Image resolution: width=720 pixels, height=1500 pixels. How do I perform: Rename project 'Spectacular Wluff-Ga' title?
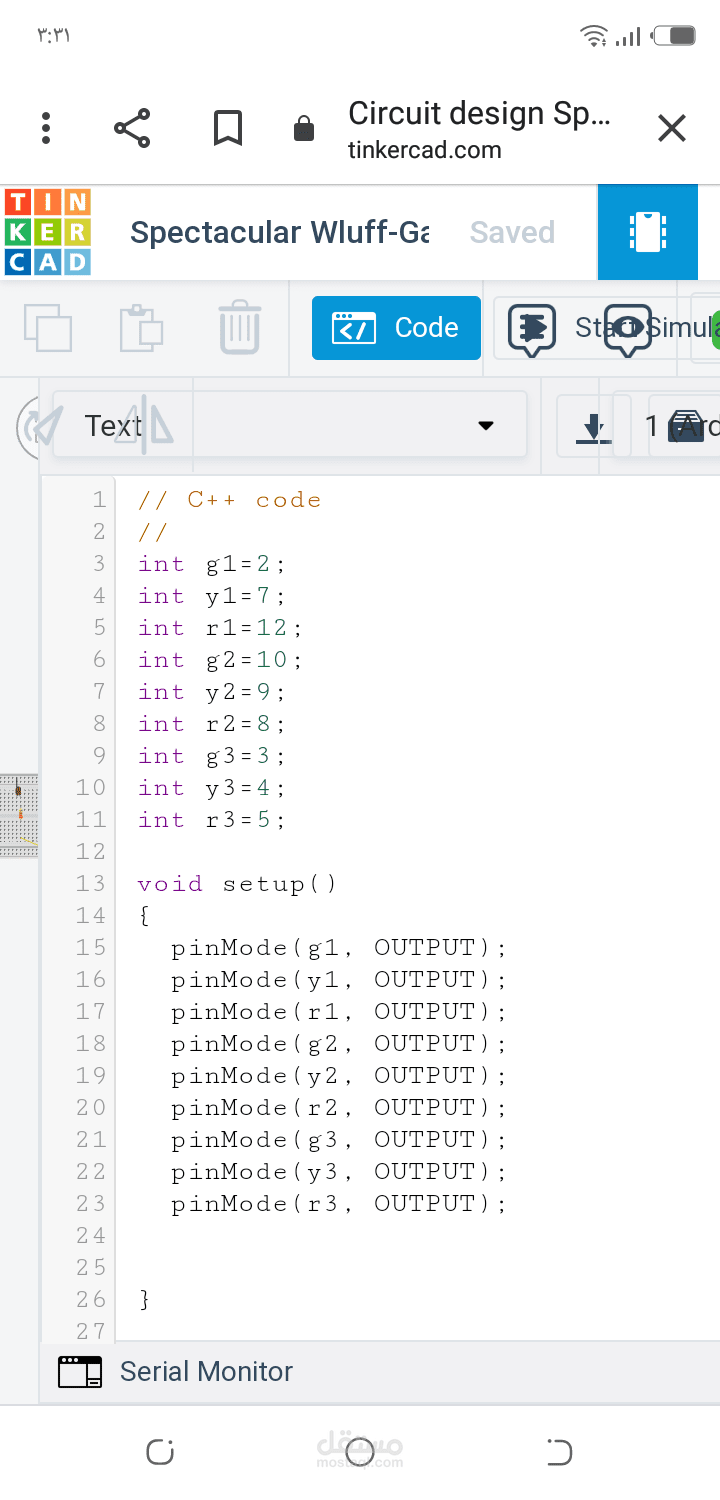coord(280,232)
